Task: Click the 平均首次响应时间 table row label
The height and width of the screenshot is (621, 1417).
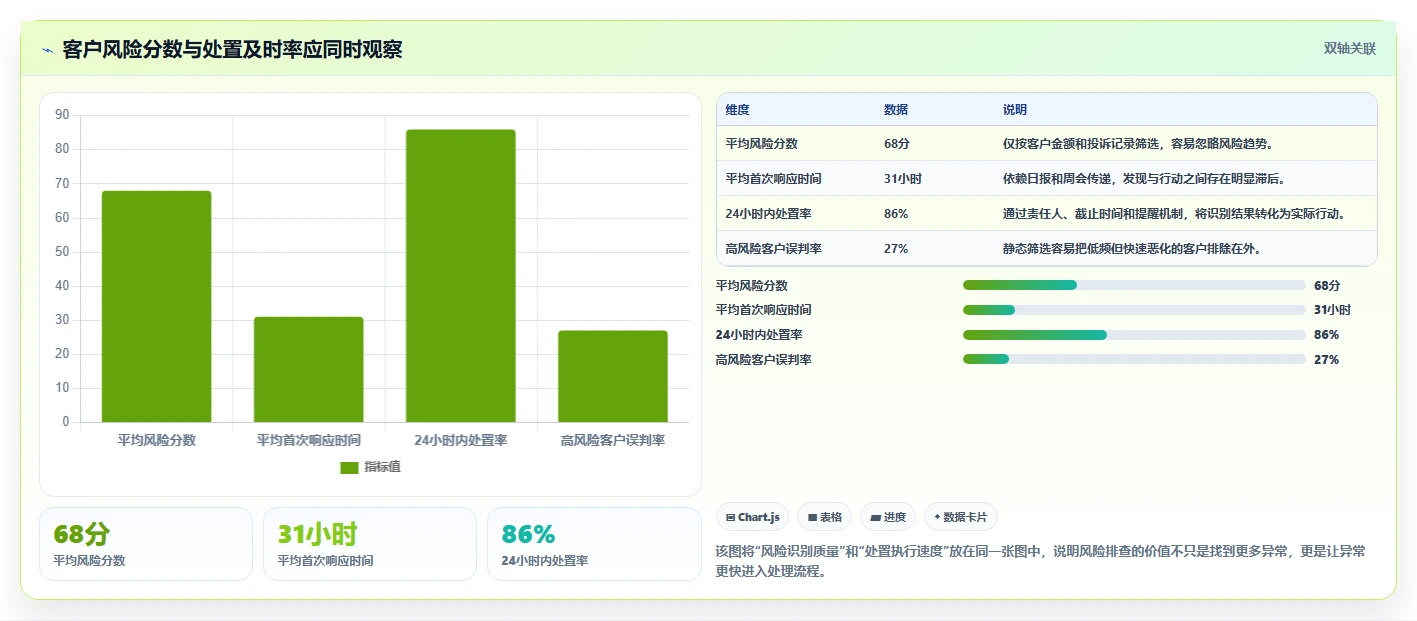Action: pyautogui.click(x=774, y=178)
